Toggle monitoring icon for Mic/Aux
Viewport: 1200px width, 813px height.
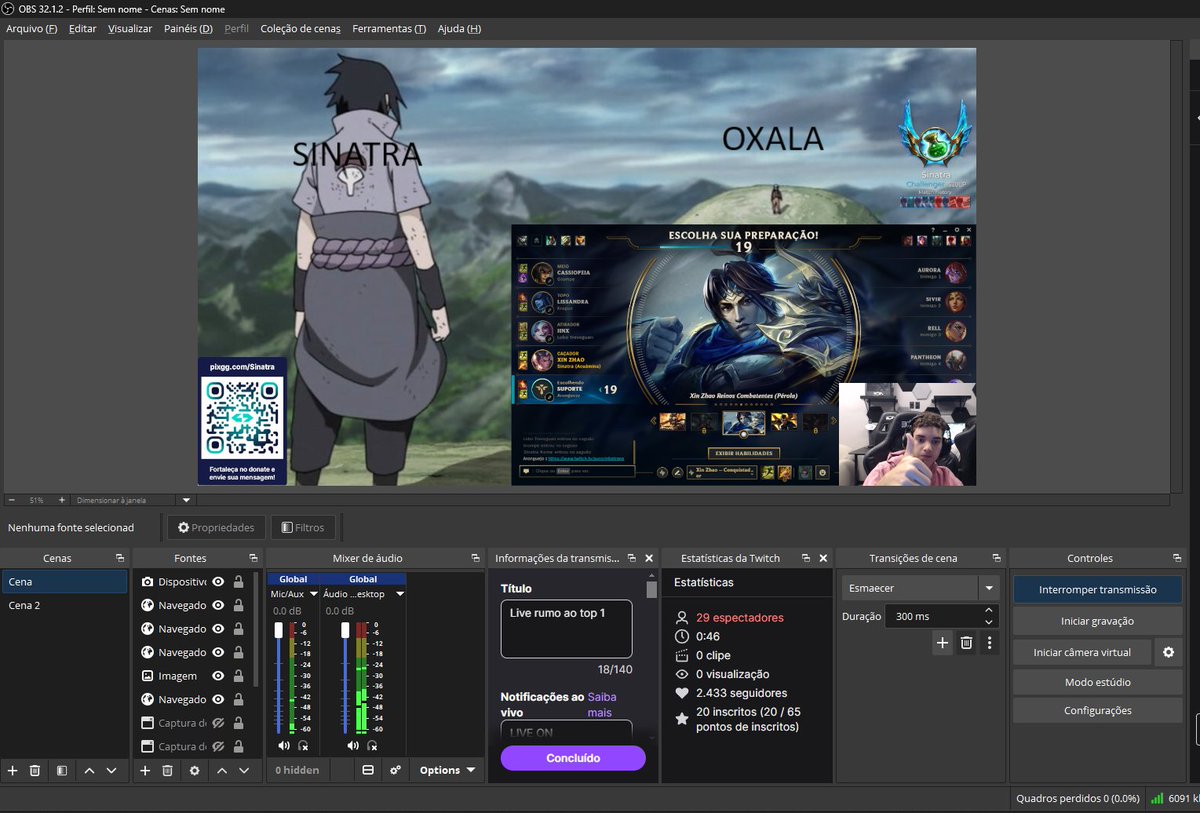(x=303, y=745)
